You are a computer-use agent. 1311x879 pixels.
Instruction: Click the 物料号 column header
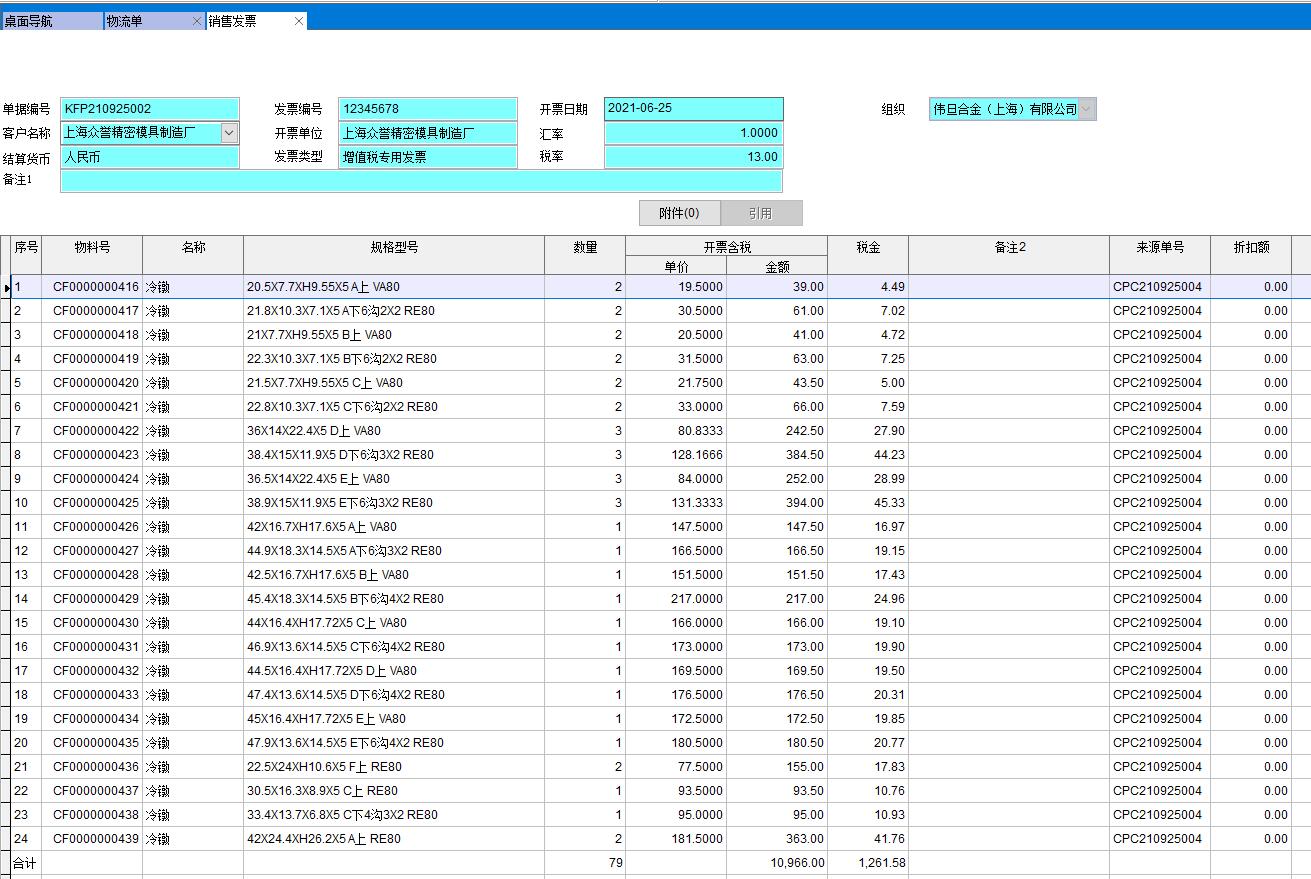pos(92,248)
